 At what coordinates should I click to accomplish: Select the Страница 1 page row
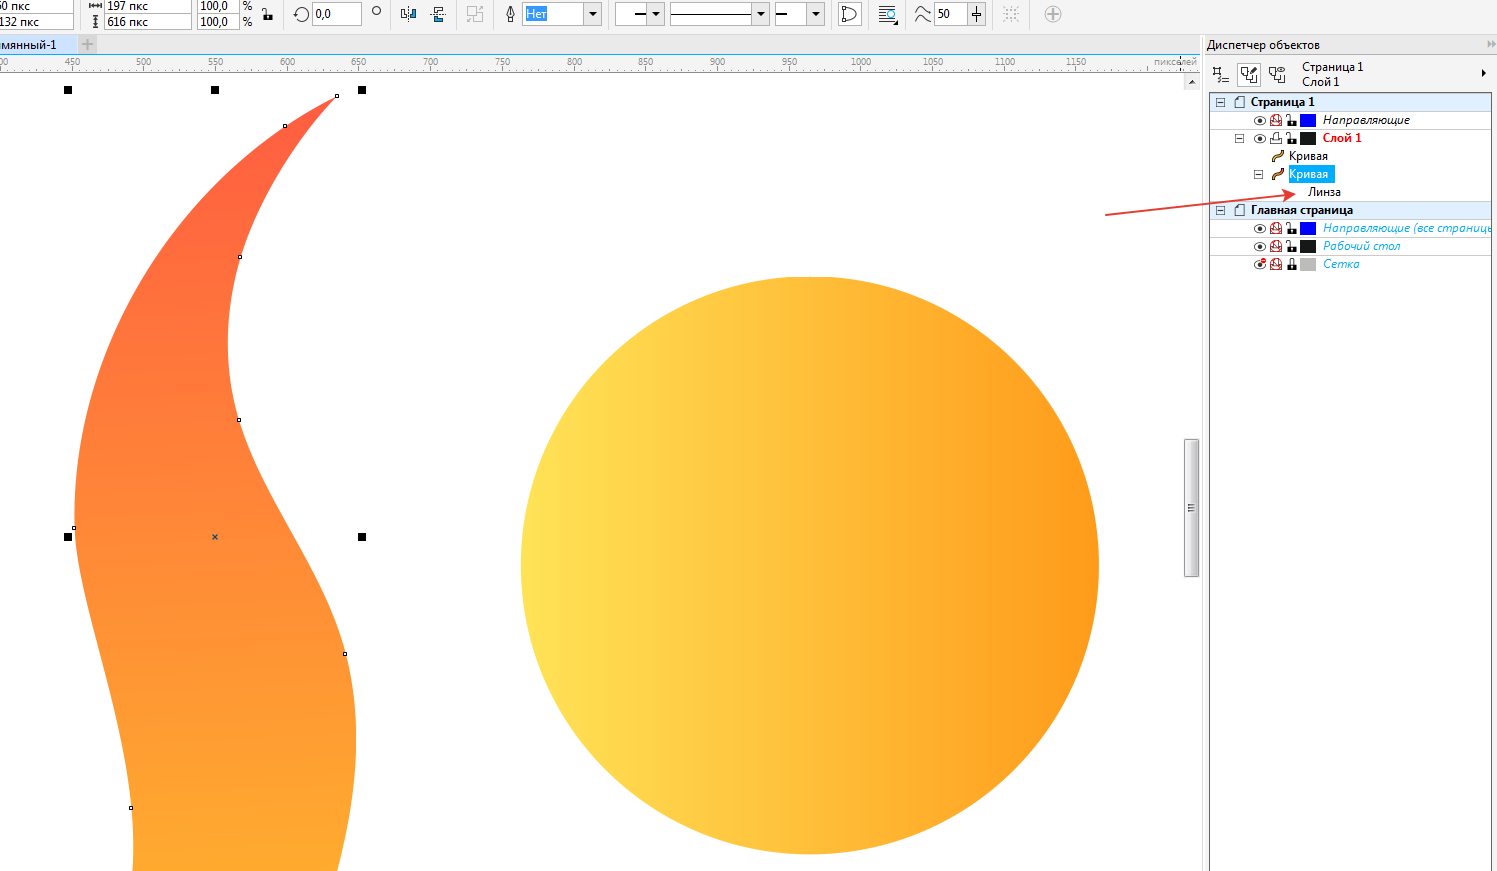tap(1350, 102)
